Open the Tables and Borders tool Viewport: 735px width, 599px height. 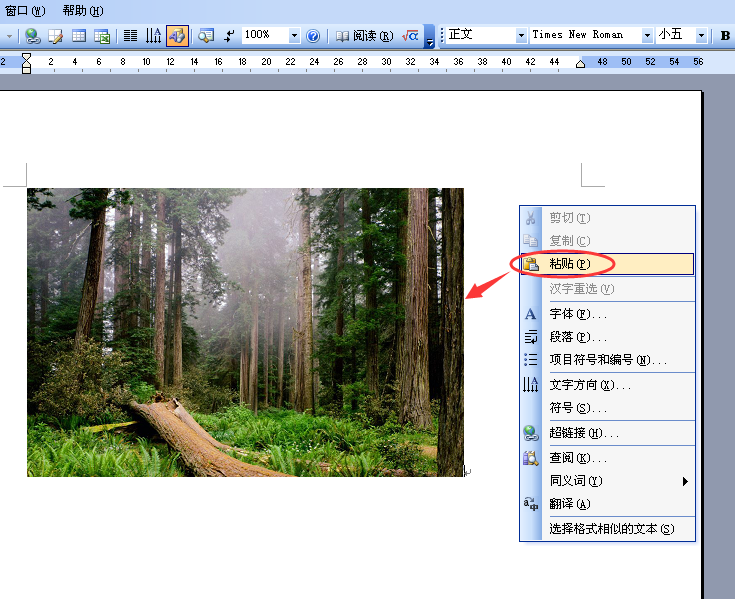pos(56,36)
